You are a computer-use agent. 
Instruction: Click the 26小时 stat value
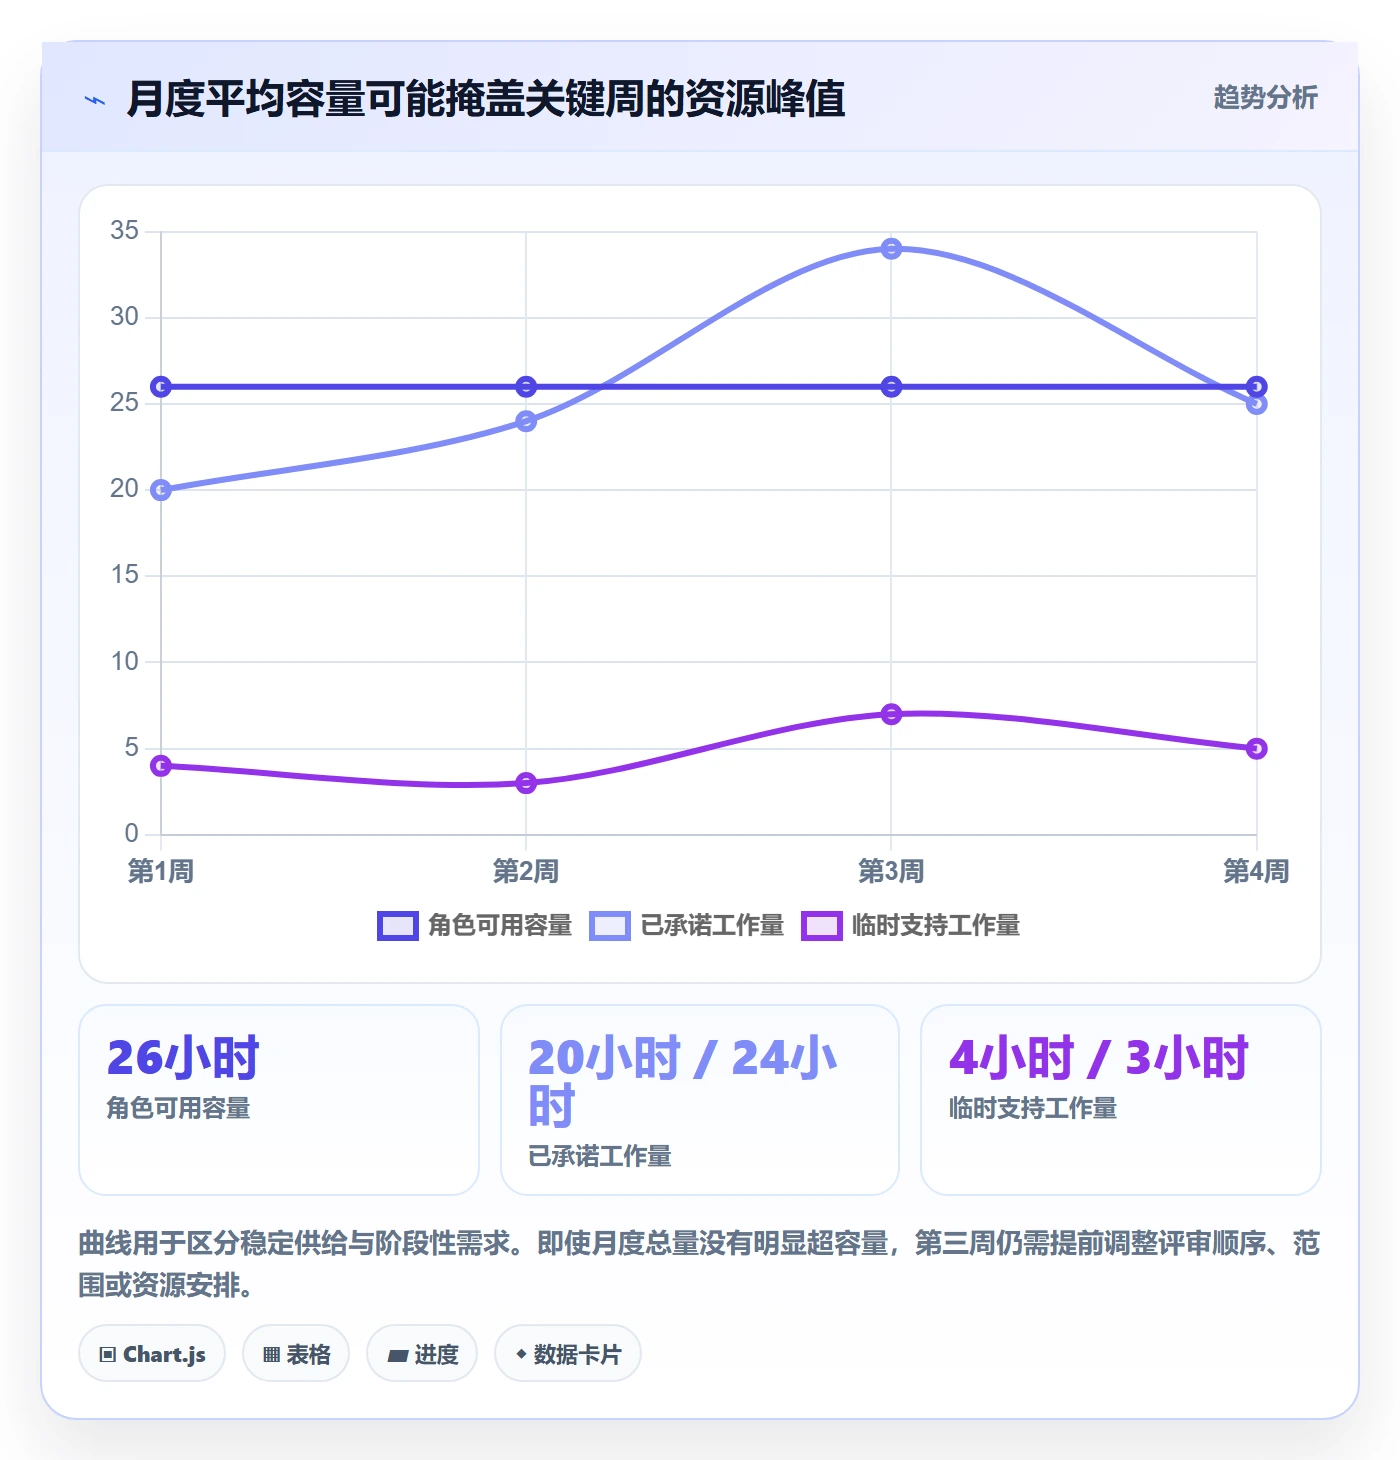(x=183, y=1058)
